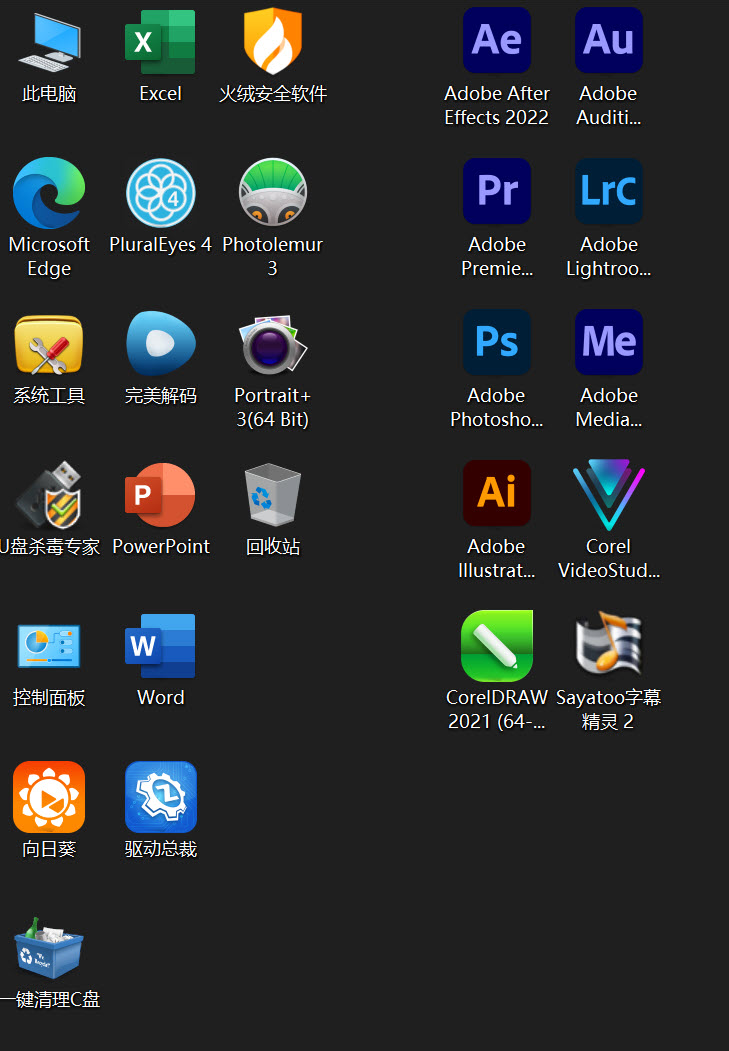Select the Word icon

tap(160, 646)
